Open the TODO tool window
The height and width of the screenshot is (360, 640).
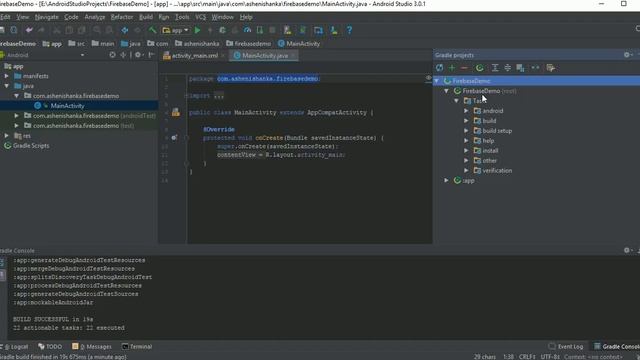coord(50,347)
